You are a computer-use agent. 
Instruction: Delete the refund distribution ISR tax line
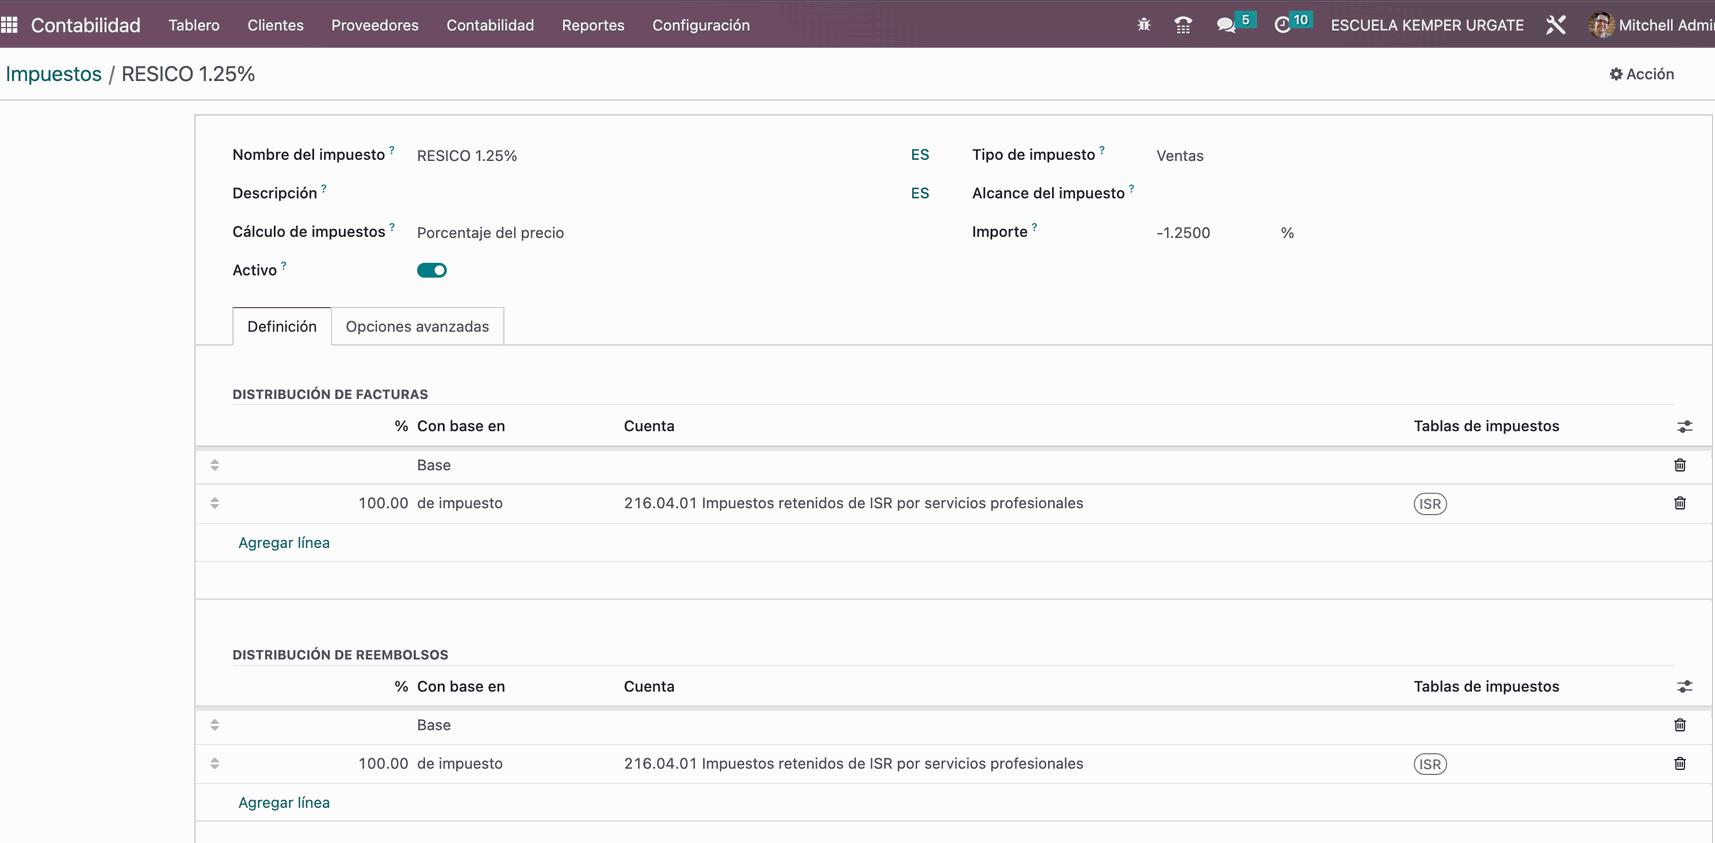1680,764
